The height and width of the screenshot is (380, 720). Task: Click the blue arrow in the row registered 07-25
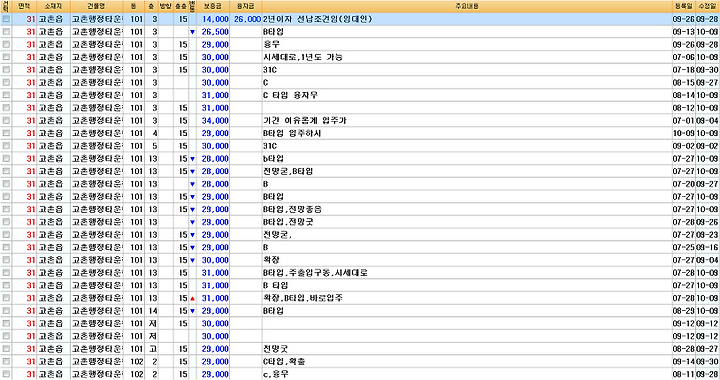coord(192,248)
